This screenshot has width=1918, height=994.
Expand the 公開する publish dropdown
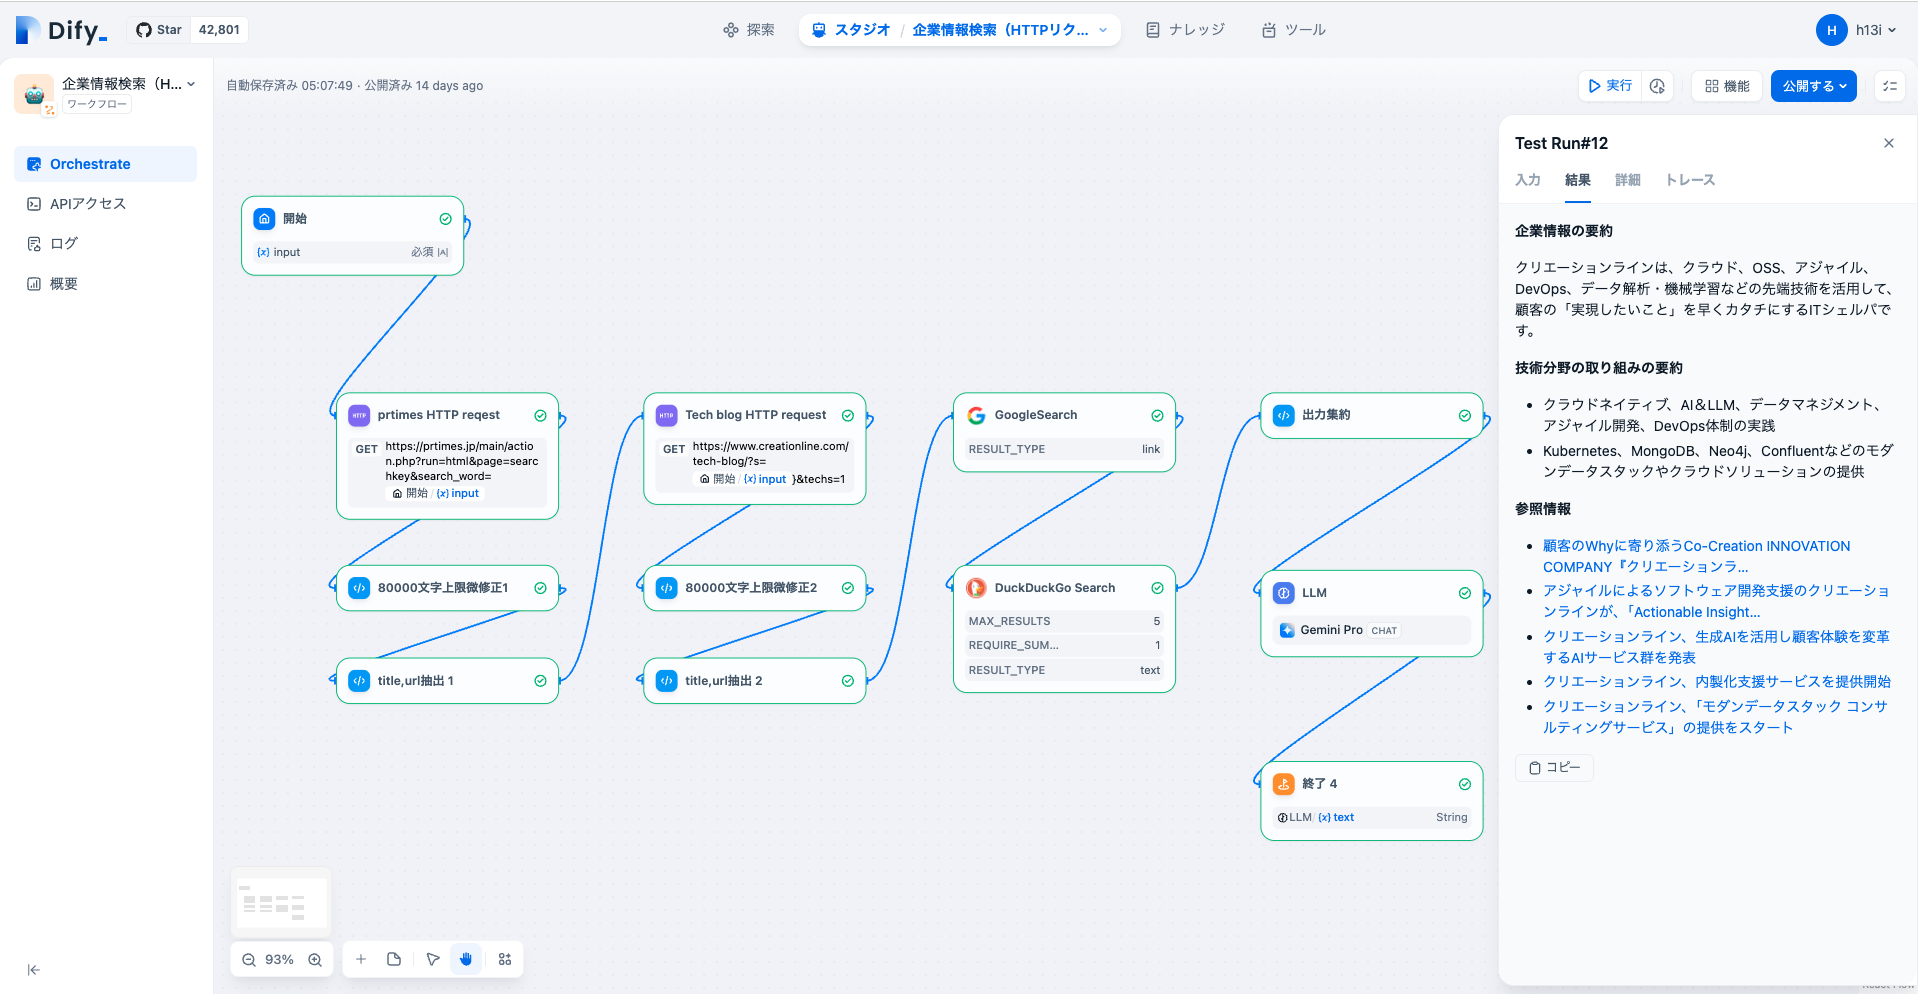1813,86
